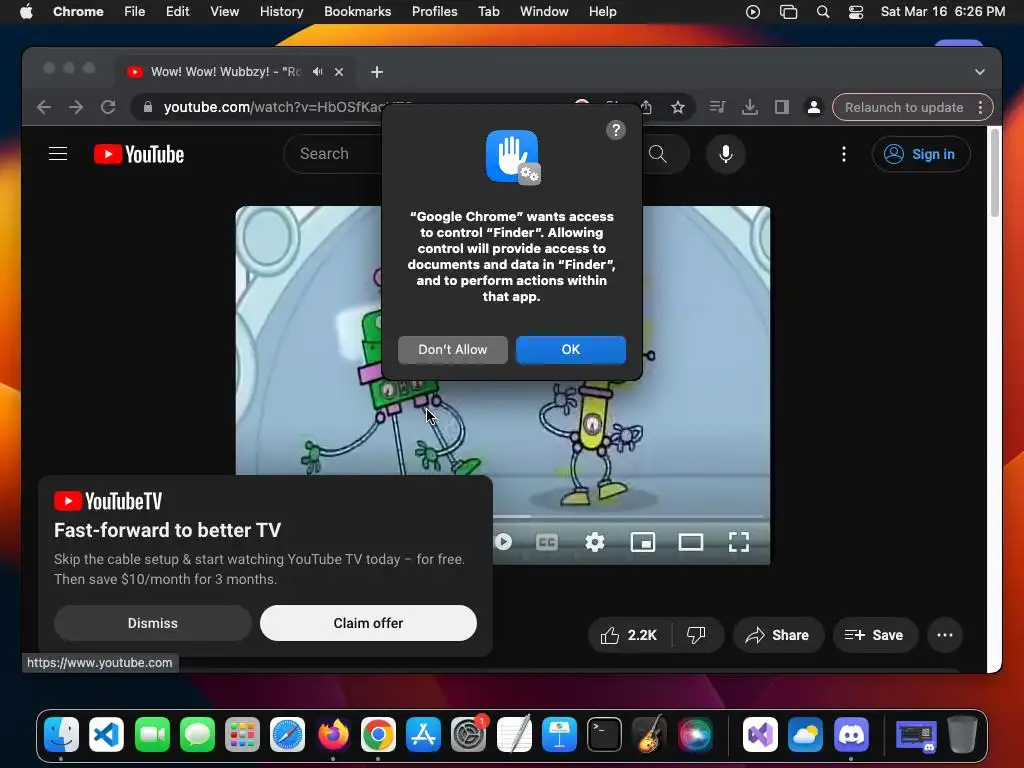Viewport: 1024px width, 768px height.
Task: Go forward in browser history
Action: coord(76,107)
